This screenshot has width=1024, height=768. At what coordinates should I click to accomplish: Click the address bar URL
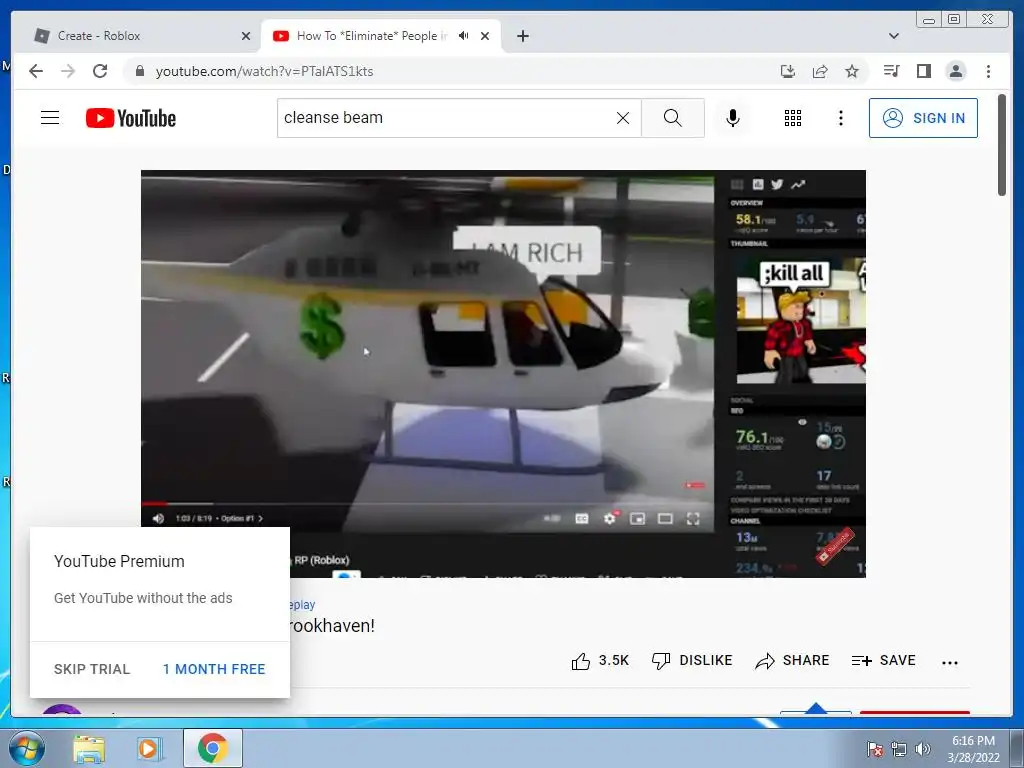click(x=264, y=71)
